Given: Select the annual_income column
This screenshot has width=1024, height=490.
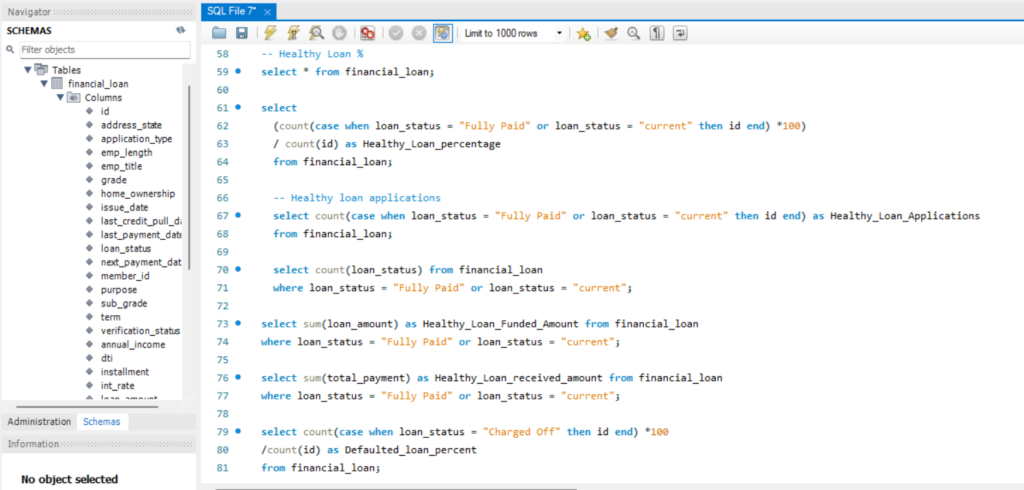Looking at the screenshot, I should [133, 344].
